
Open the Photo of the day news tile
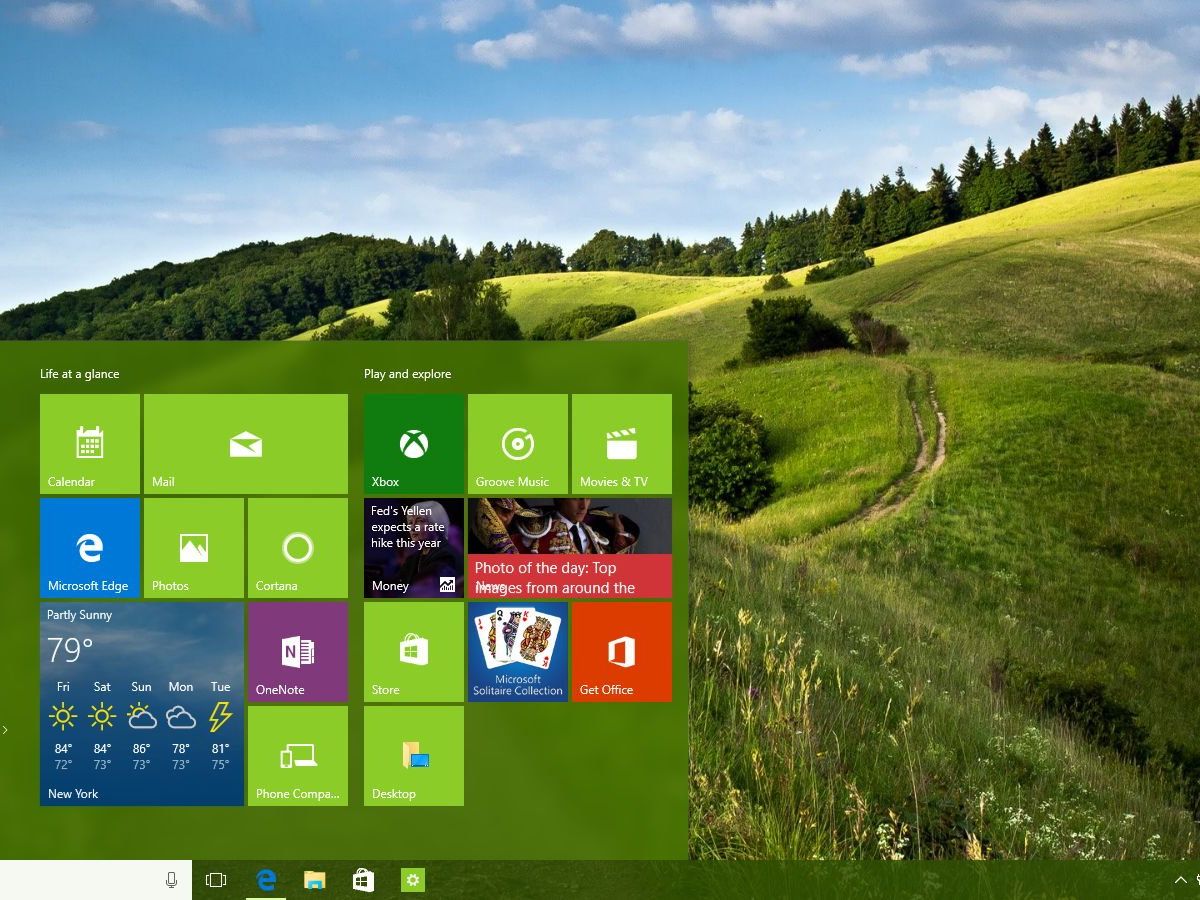coord(570,548)
